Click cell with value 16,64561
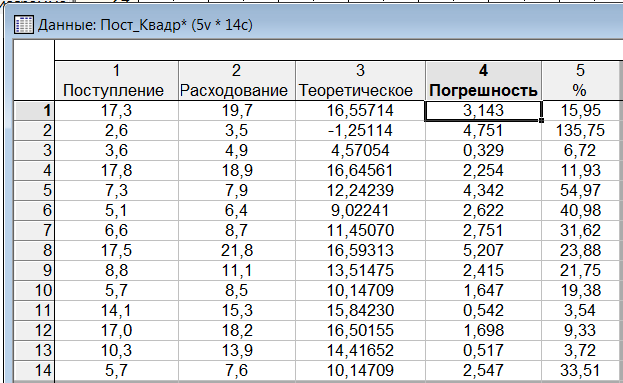 coord(360,170)
